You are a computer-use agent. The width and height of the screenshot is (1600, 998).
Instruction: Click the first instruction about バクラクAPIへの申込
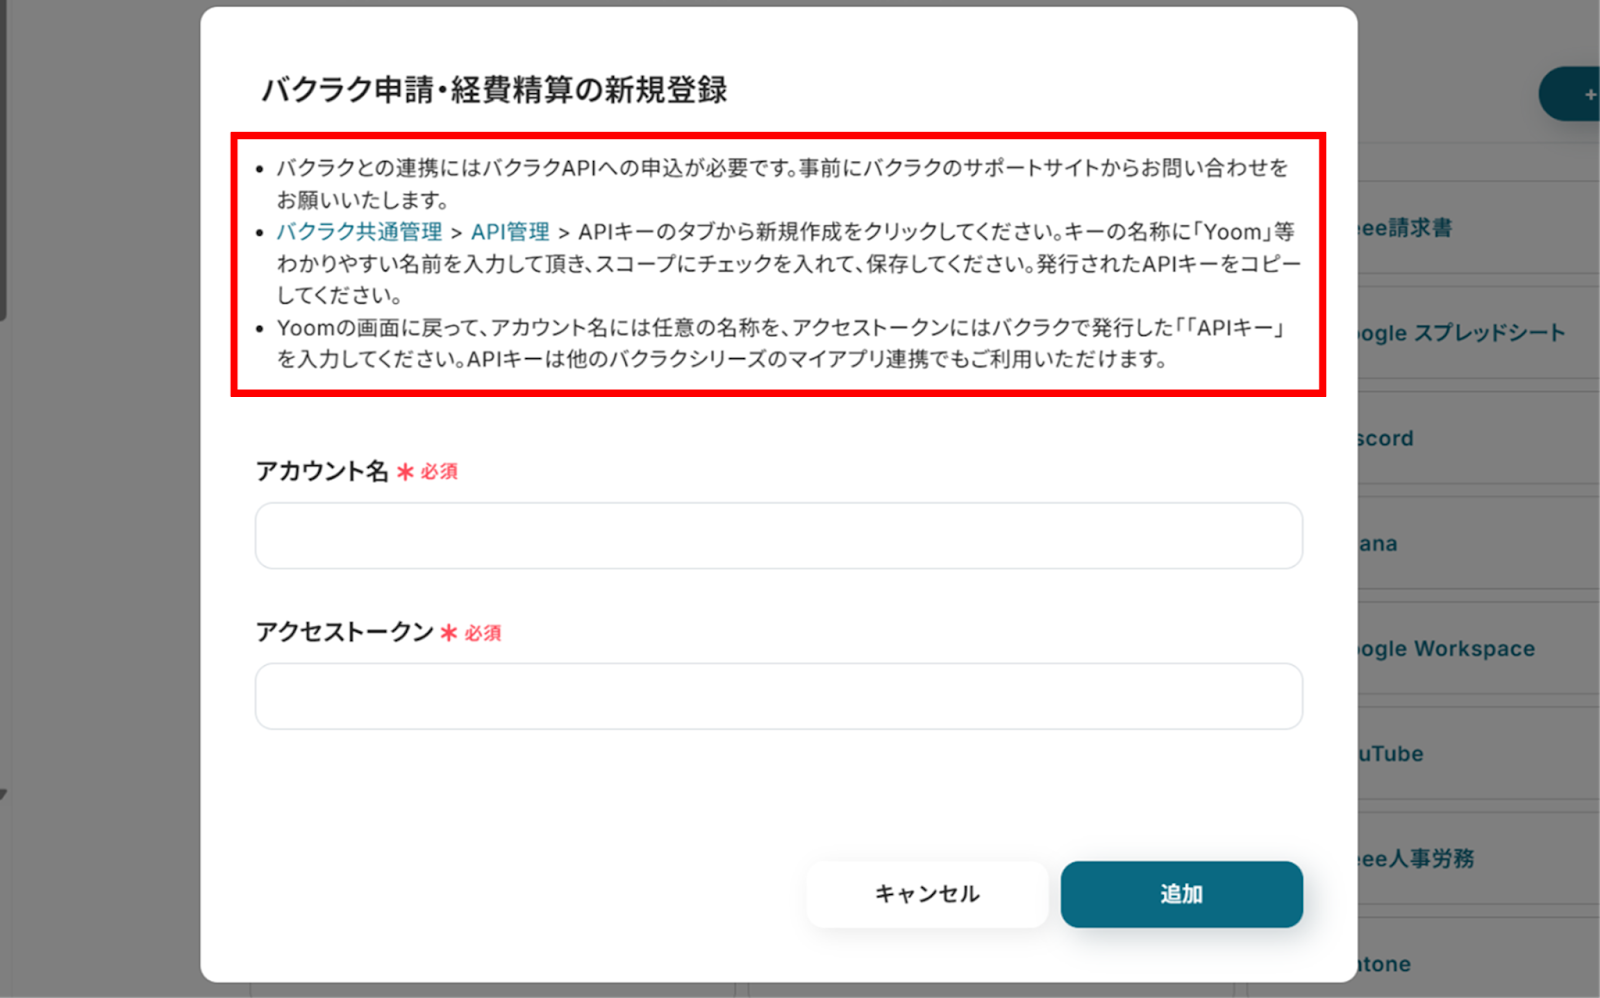(x=782, y=184)
